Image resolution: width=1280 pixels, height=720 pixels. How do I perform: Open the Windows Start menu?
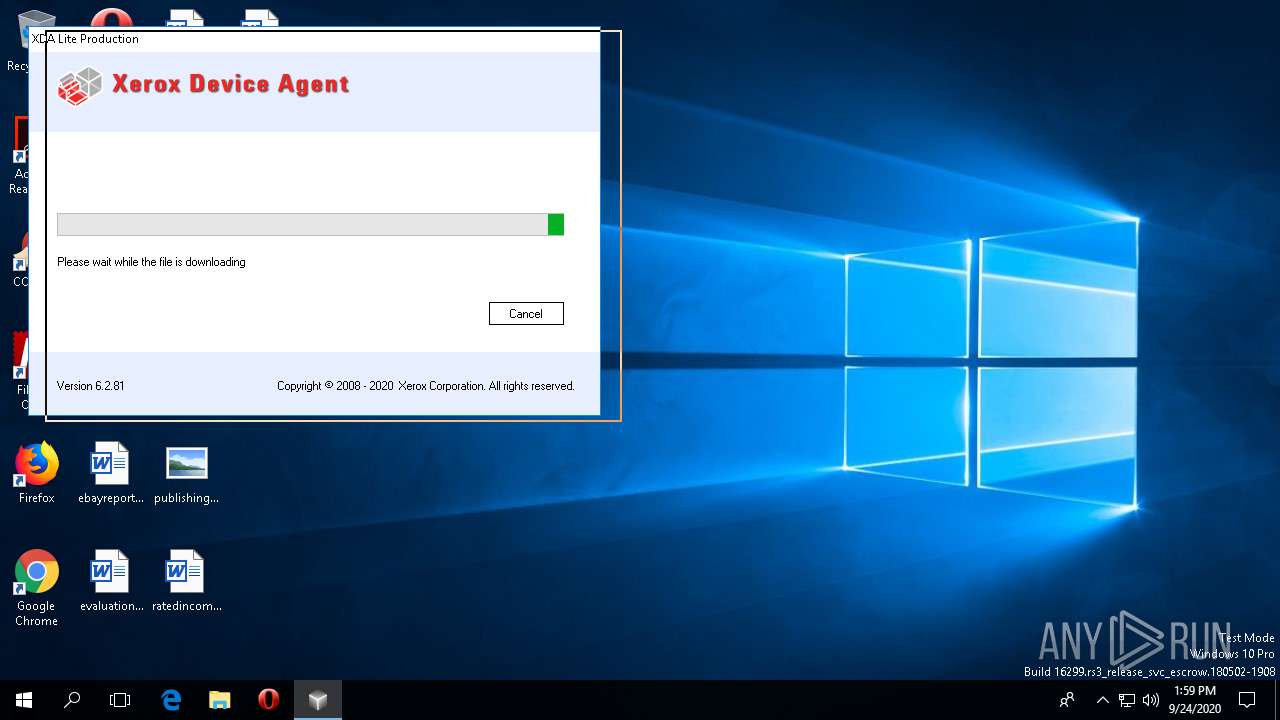click(24, 700)
